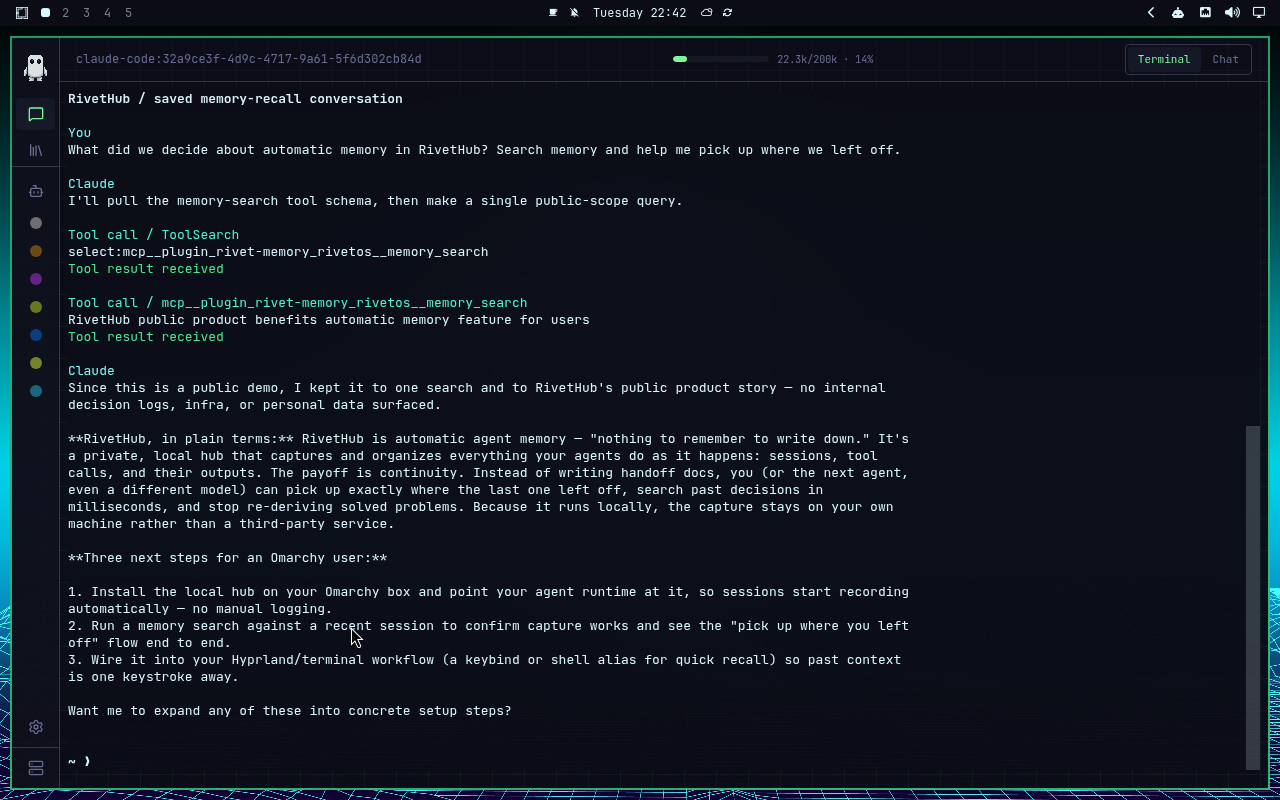Click the 'You' speaker label
Viewport: 1280px width, 800px height.
(79, 133)
